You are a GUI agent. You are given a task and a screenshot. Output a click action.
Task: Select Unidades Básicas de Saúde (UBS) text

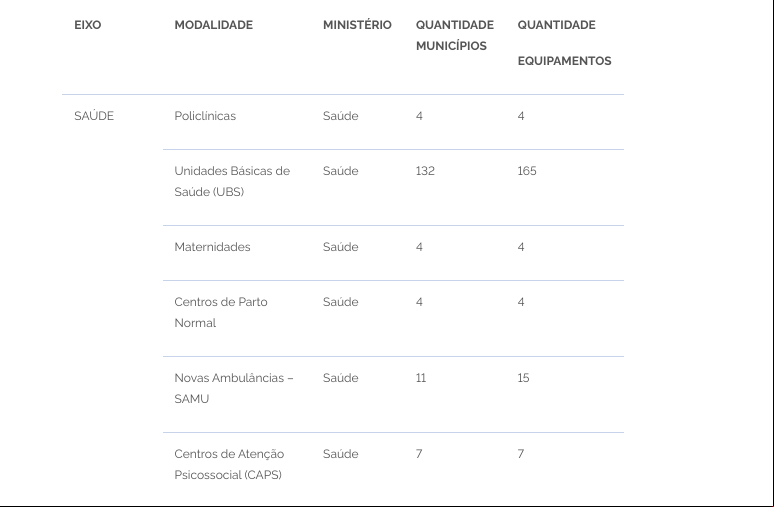tap(232, 181)
